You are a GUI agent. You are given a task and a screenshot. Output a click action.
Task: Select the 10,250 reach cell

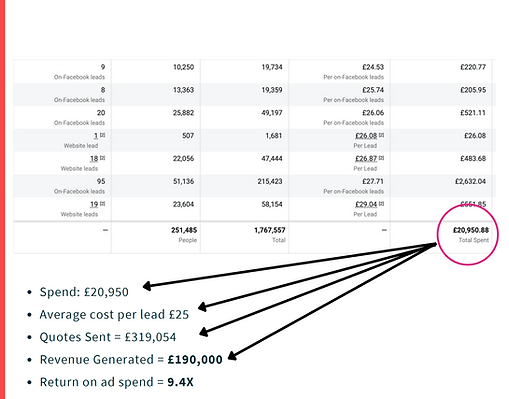point(183,67)
